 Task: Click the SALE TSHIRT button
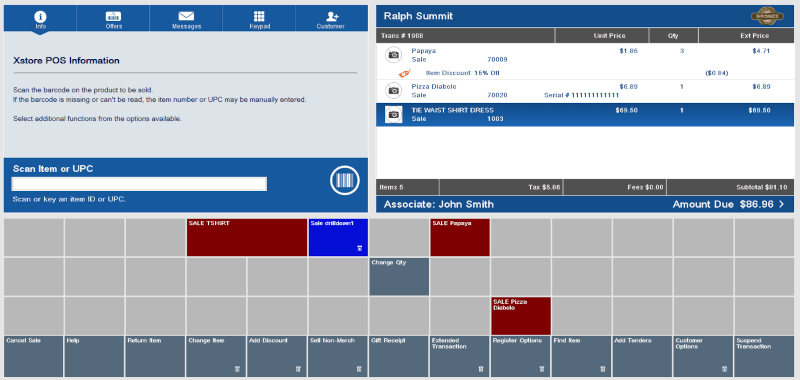point(246,238)
